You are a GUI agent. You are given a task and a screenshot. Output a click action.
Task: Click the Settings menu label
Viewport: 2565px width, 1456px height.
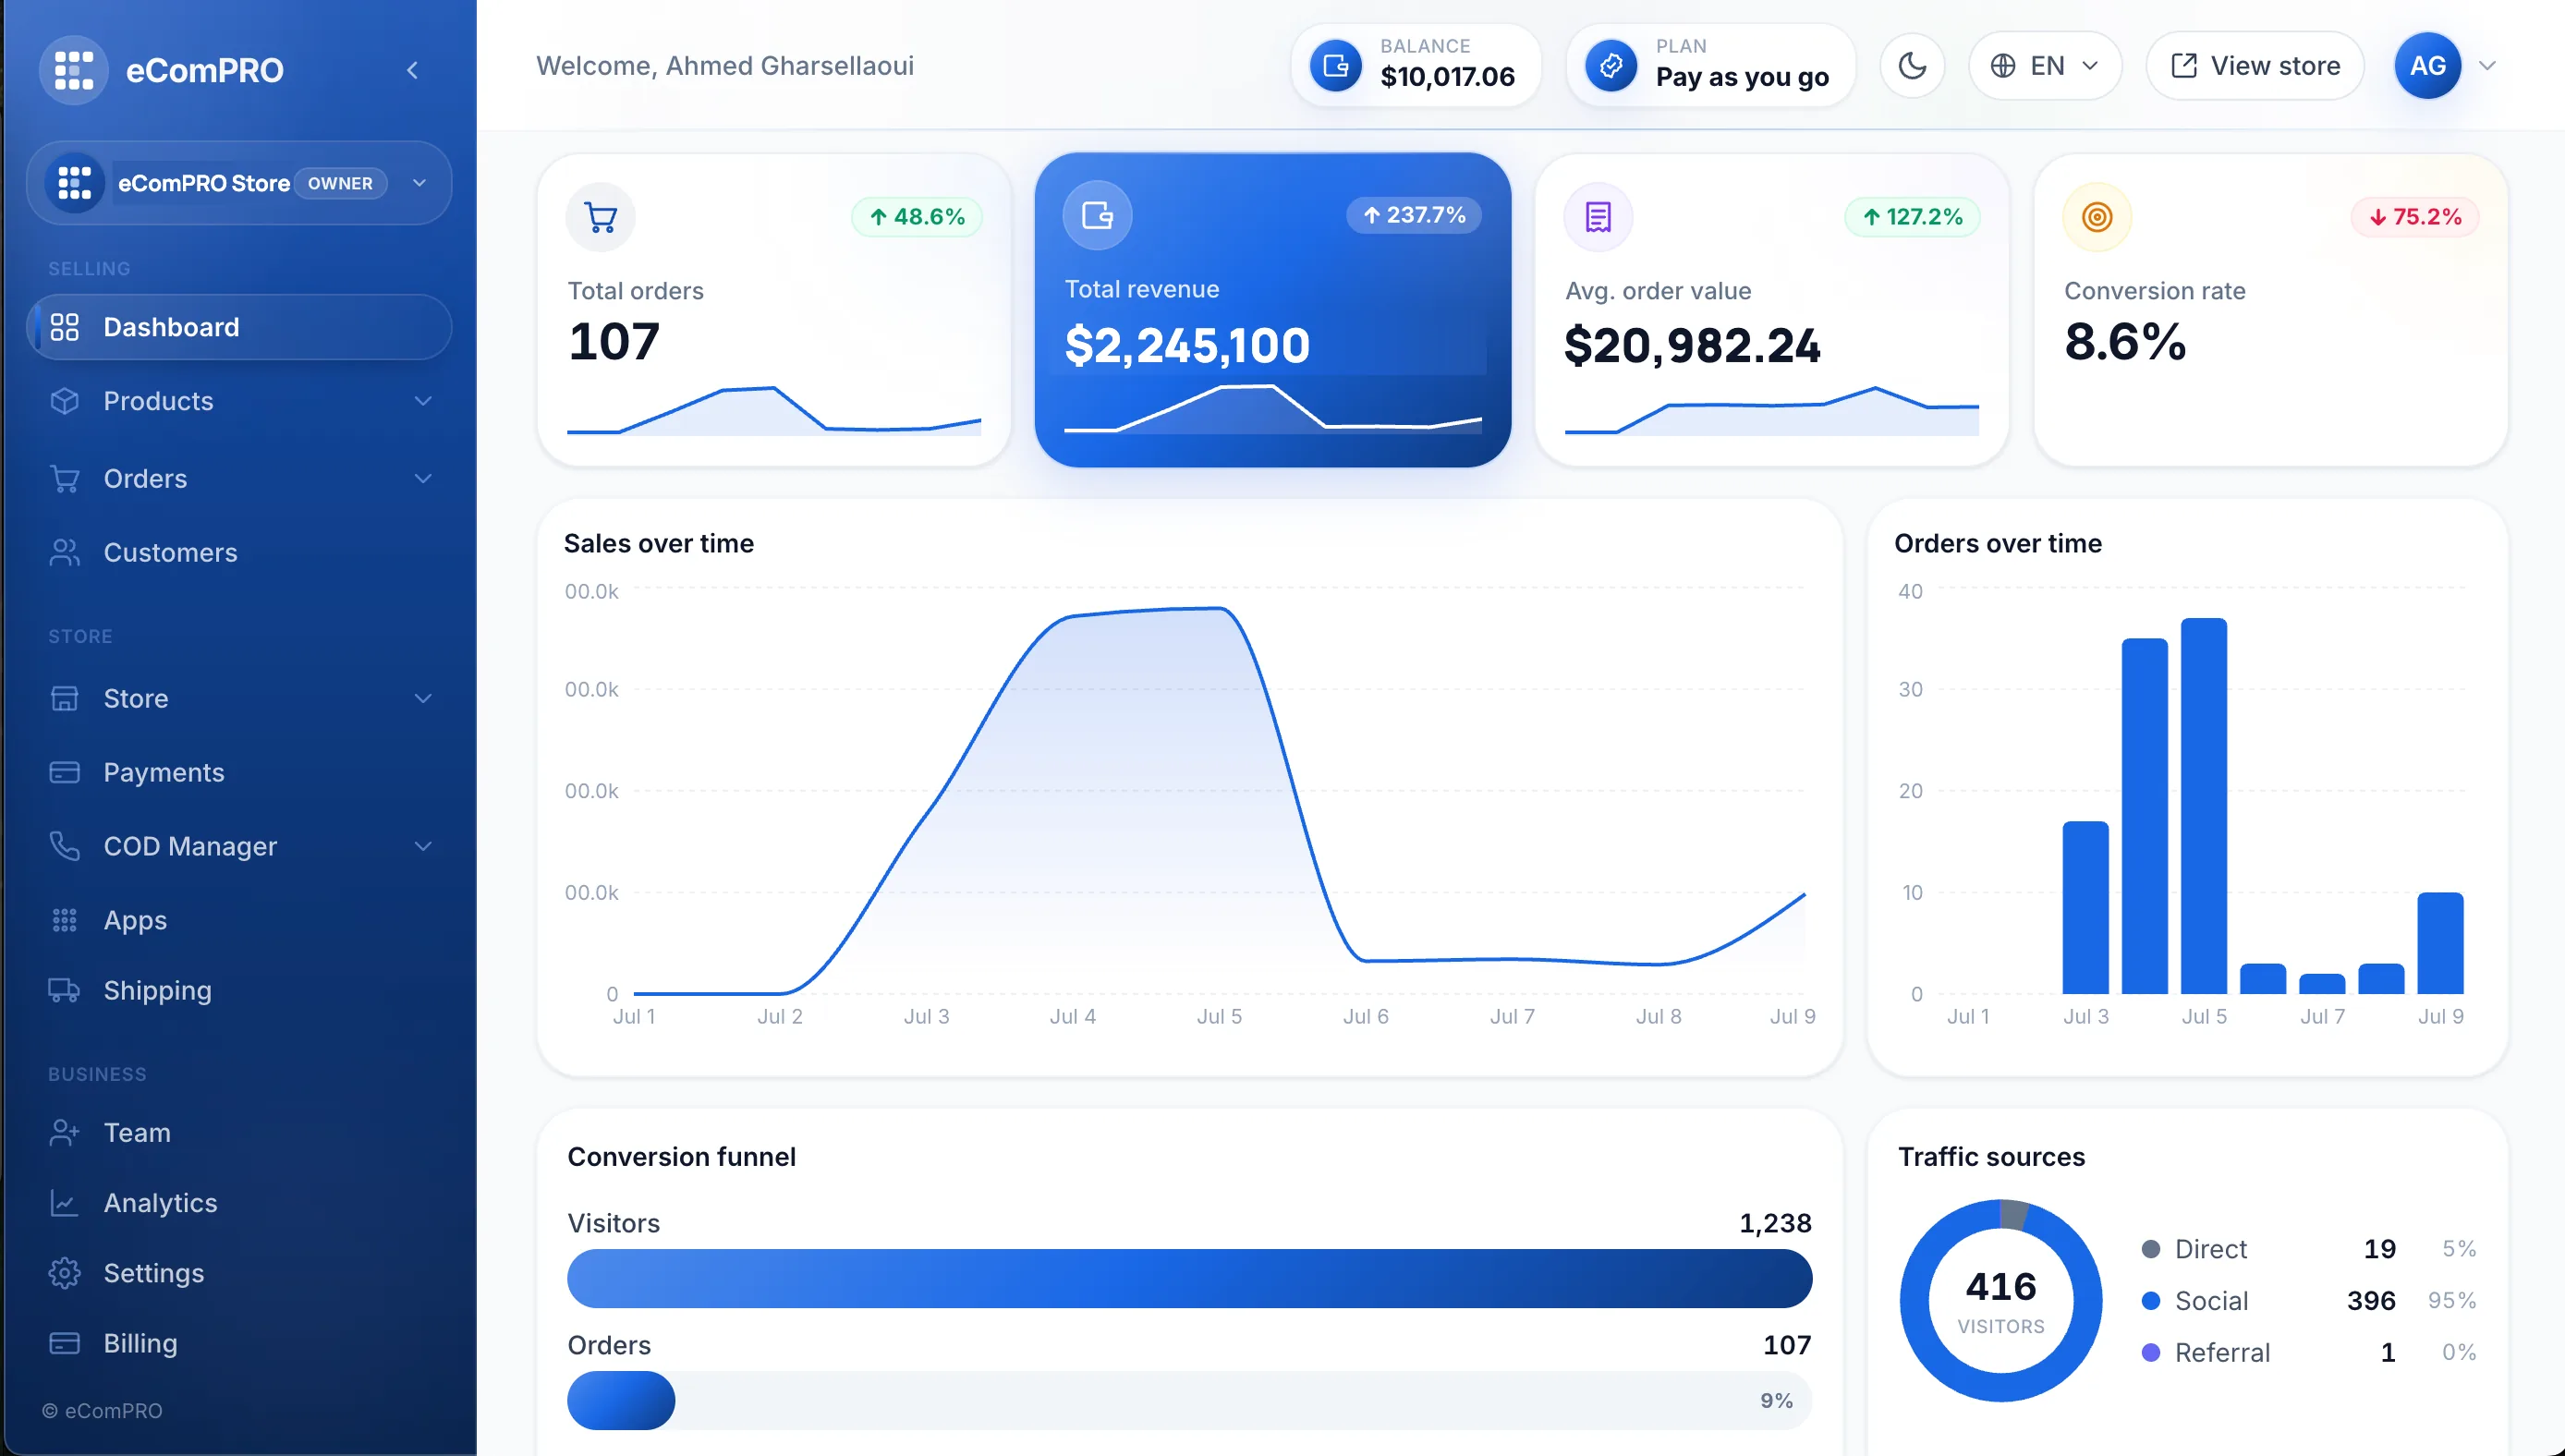coord(154,1273)
